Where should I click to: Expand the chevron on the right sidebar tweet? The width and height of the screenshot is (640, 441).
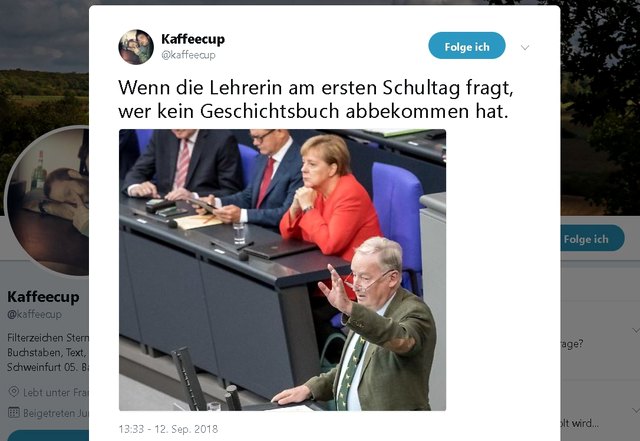tap(636, 330)
